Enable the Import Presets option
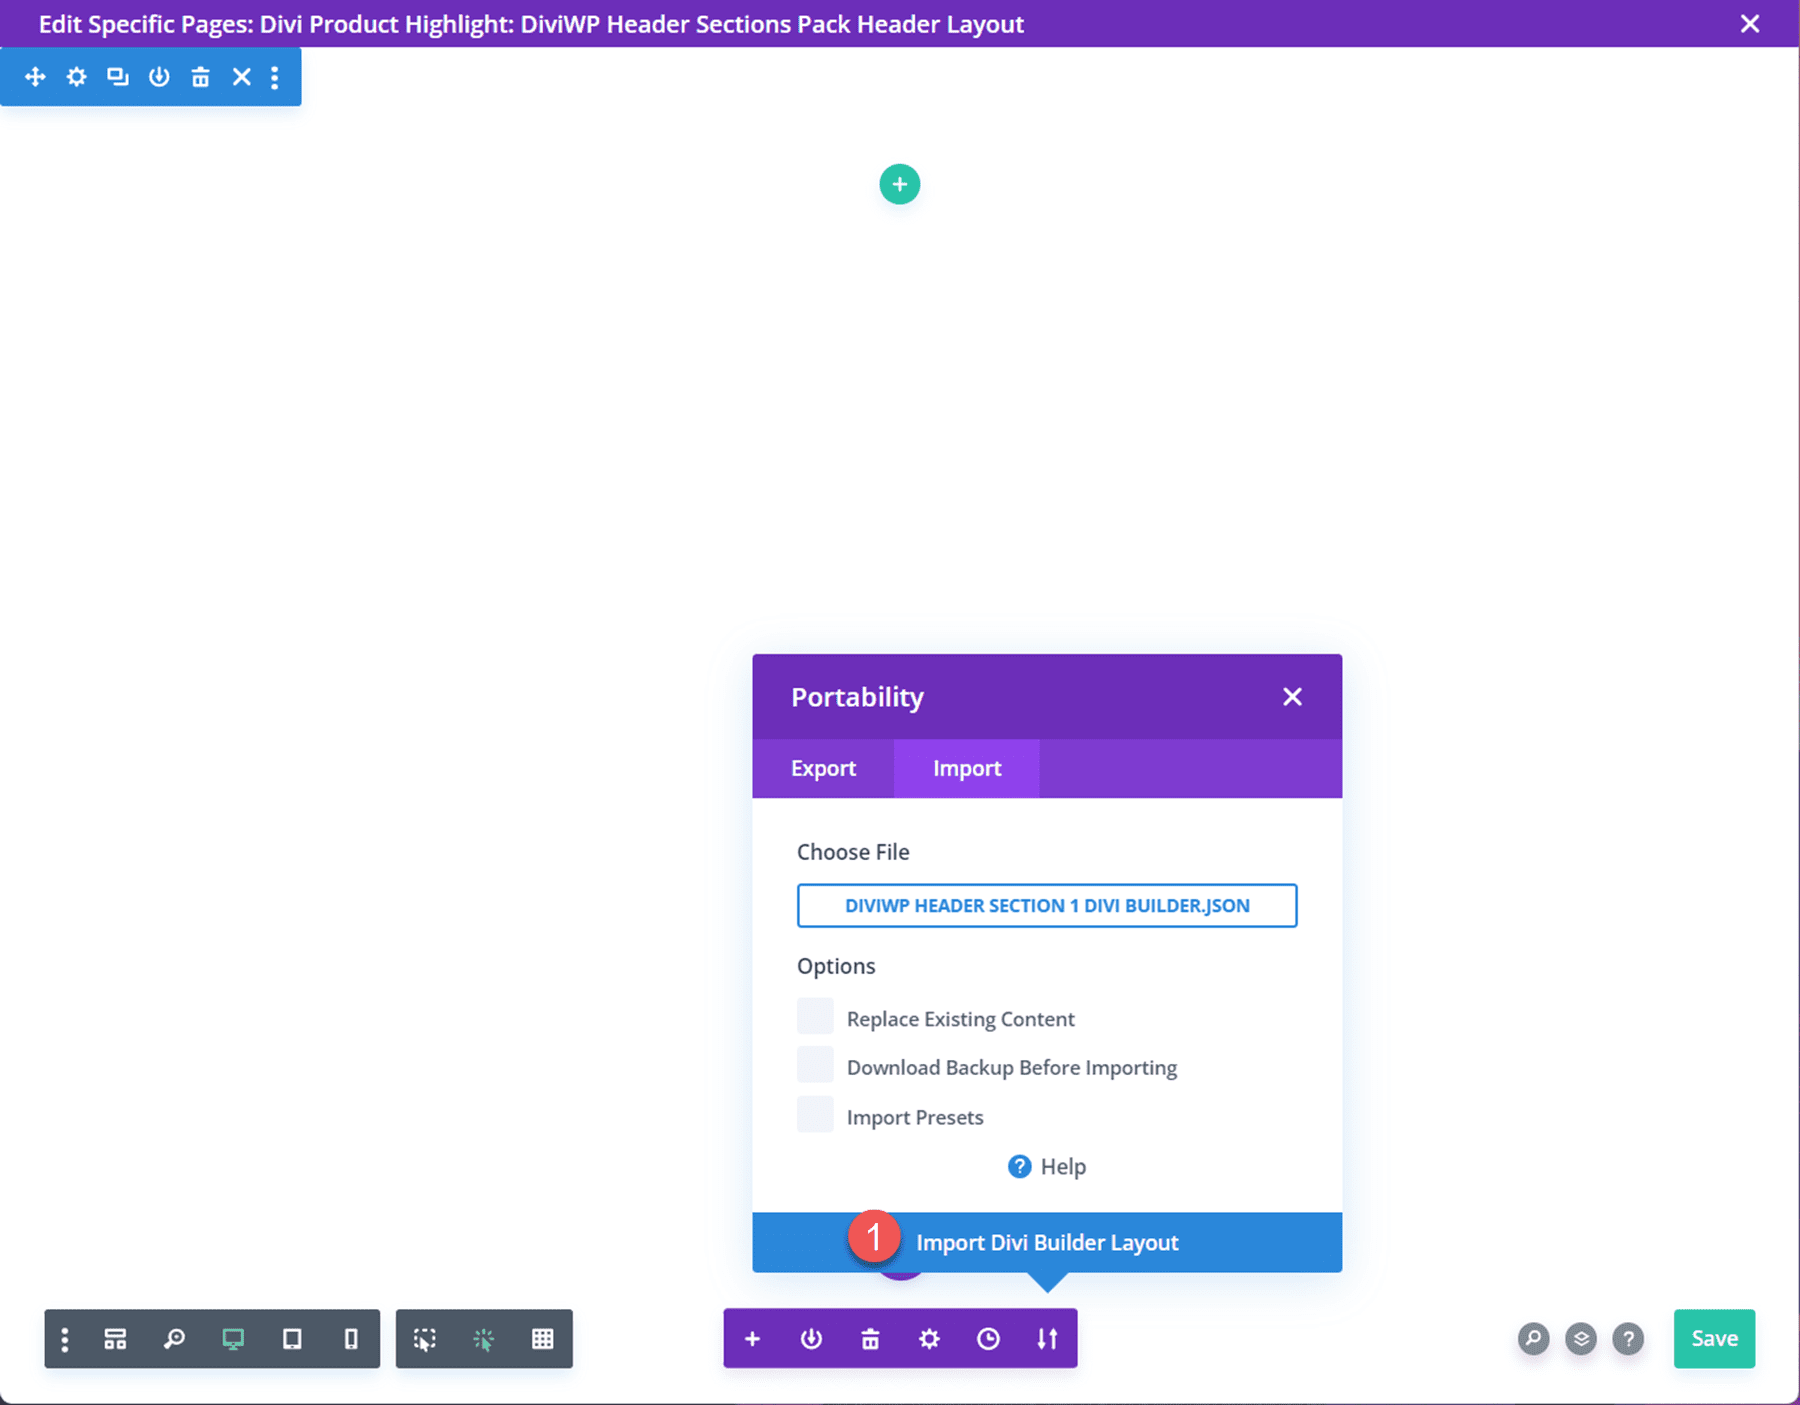This screenshot has height=1405, width=1800. pyautogui.click(x=815, y=1114)
